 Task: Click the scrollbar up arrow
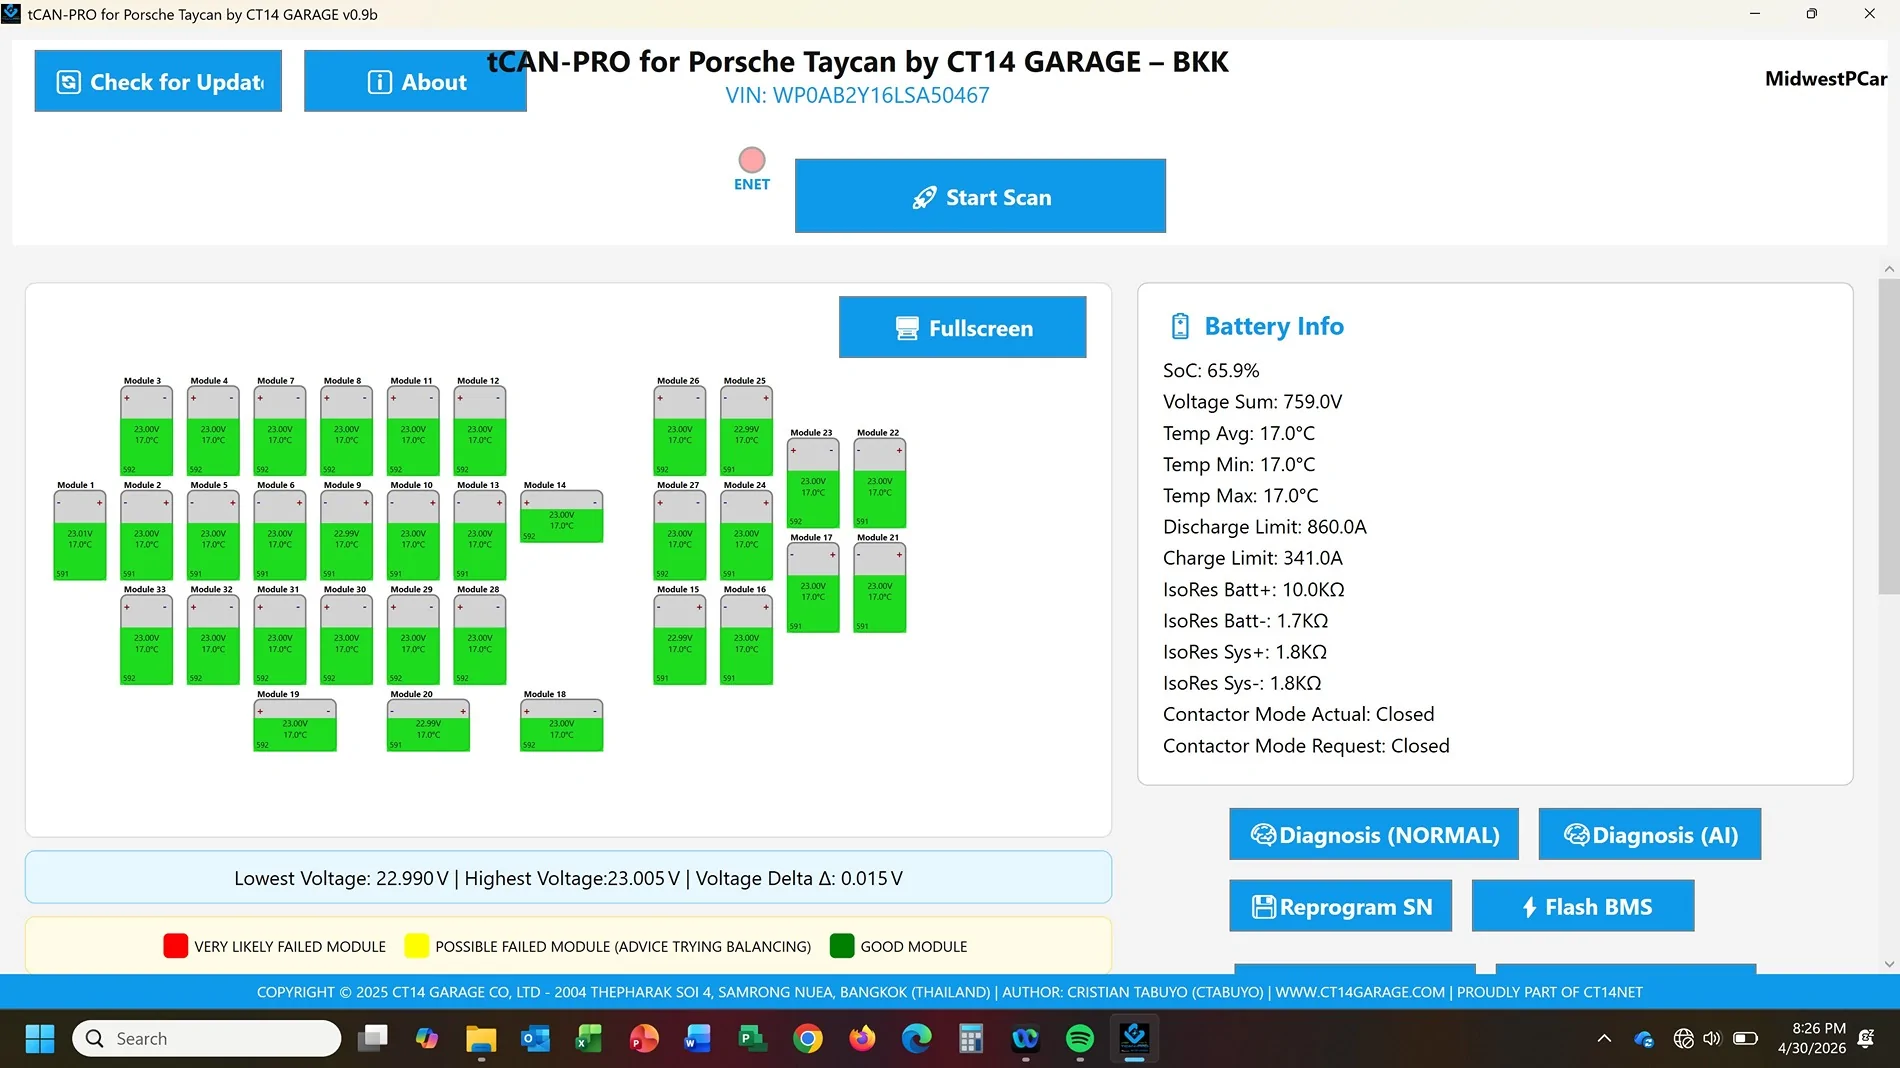[1889, 269]
